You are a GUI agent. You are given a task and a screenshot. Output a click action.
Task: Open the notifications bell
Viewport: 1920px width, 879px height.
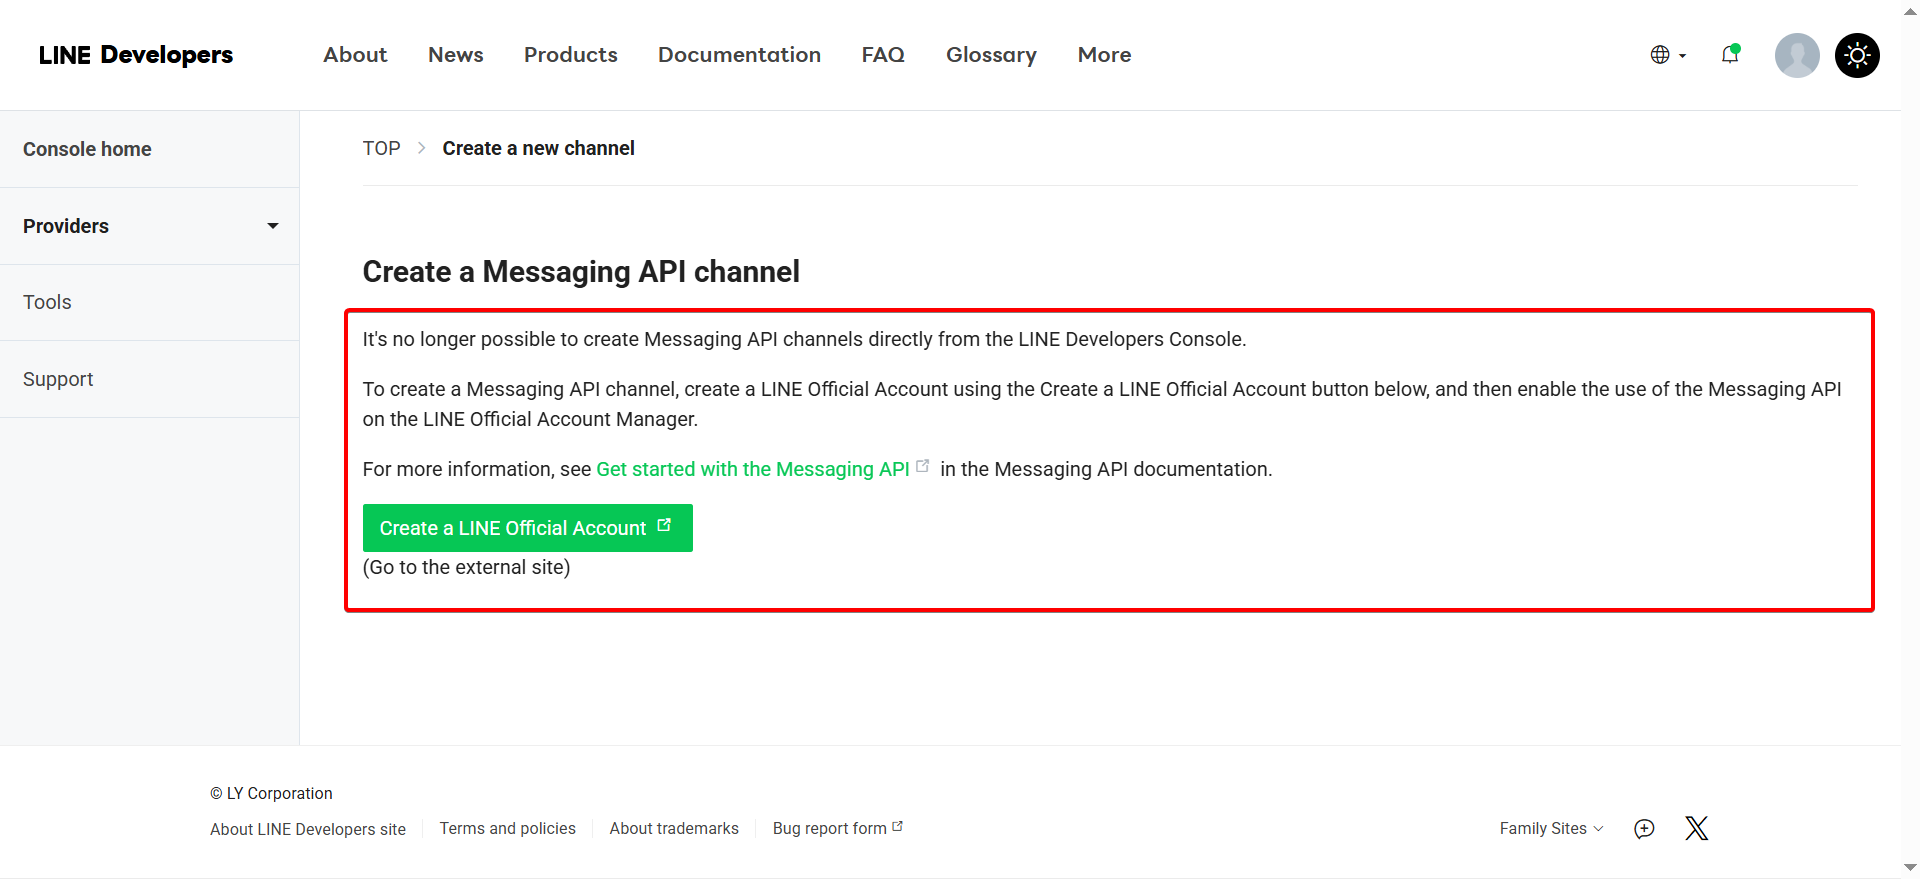tap(1730, 54)
